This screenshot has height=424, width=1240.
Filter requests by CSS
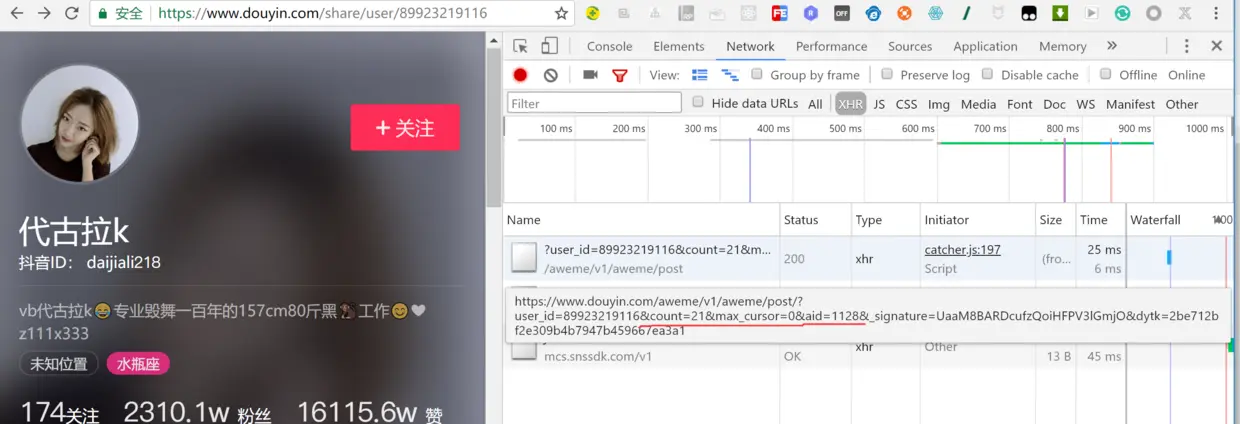(906, 104)
